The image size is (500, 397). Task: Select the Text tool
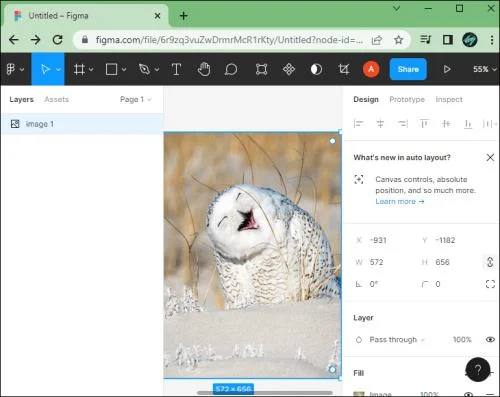(176, 69)
